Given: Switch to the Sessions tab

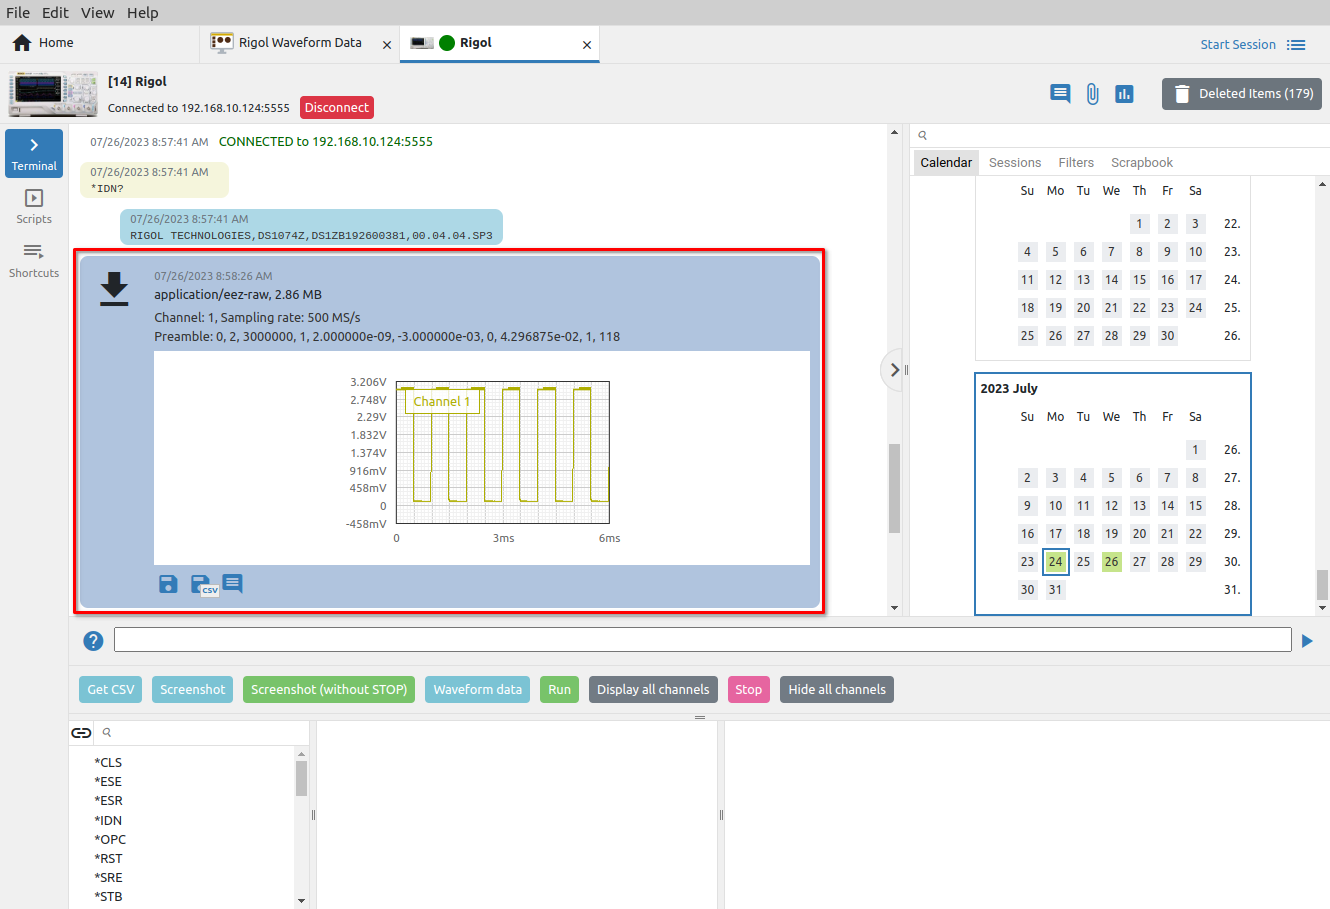Looking at the screenshot, I should click(1015, 163).
